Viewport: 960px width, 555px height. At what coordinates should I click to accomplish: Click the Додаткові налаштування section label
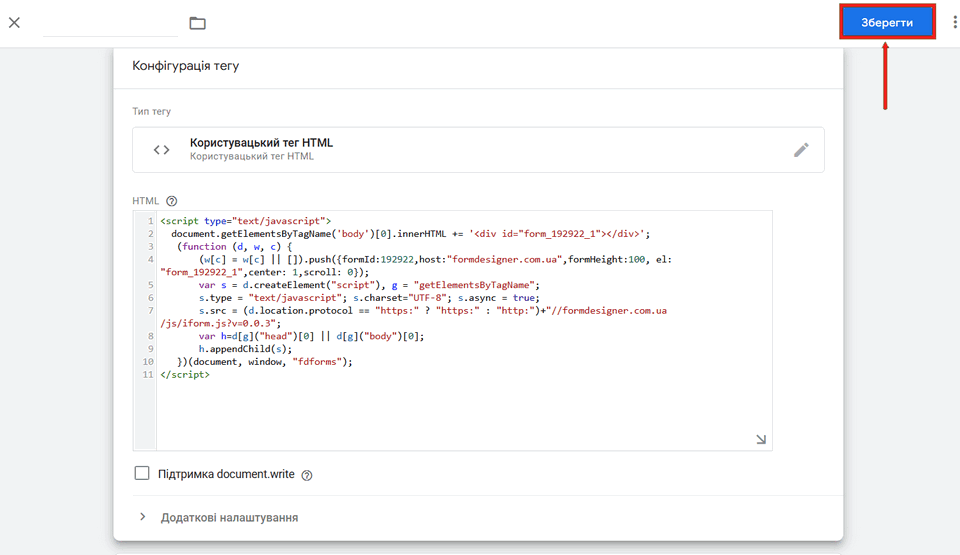click(x=229, y=518)
